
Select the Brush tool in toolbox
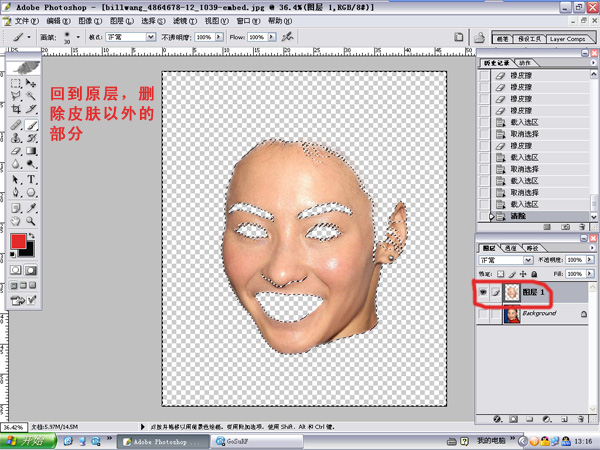point(31,125)
